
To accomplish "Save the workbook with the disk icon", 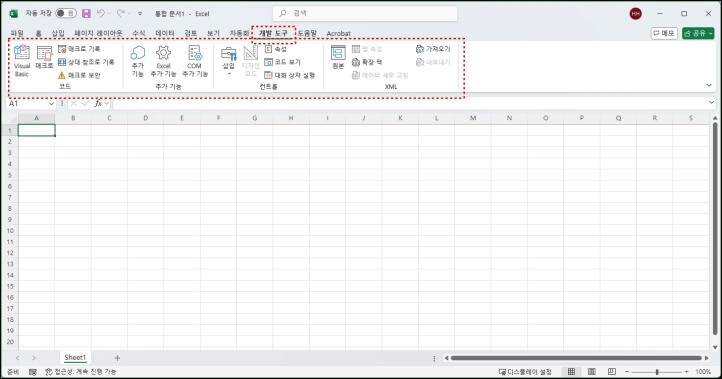I will (x=86, y=13).
